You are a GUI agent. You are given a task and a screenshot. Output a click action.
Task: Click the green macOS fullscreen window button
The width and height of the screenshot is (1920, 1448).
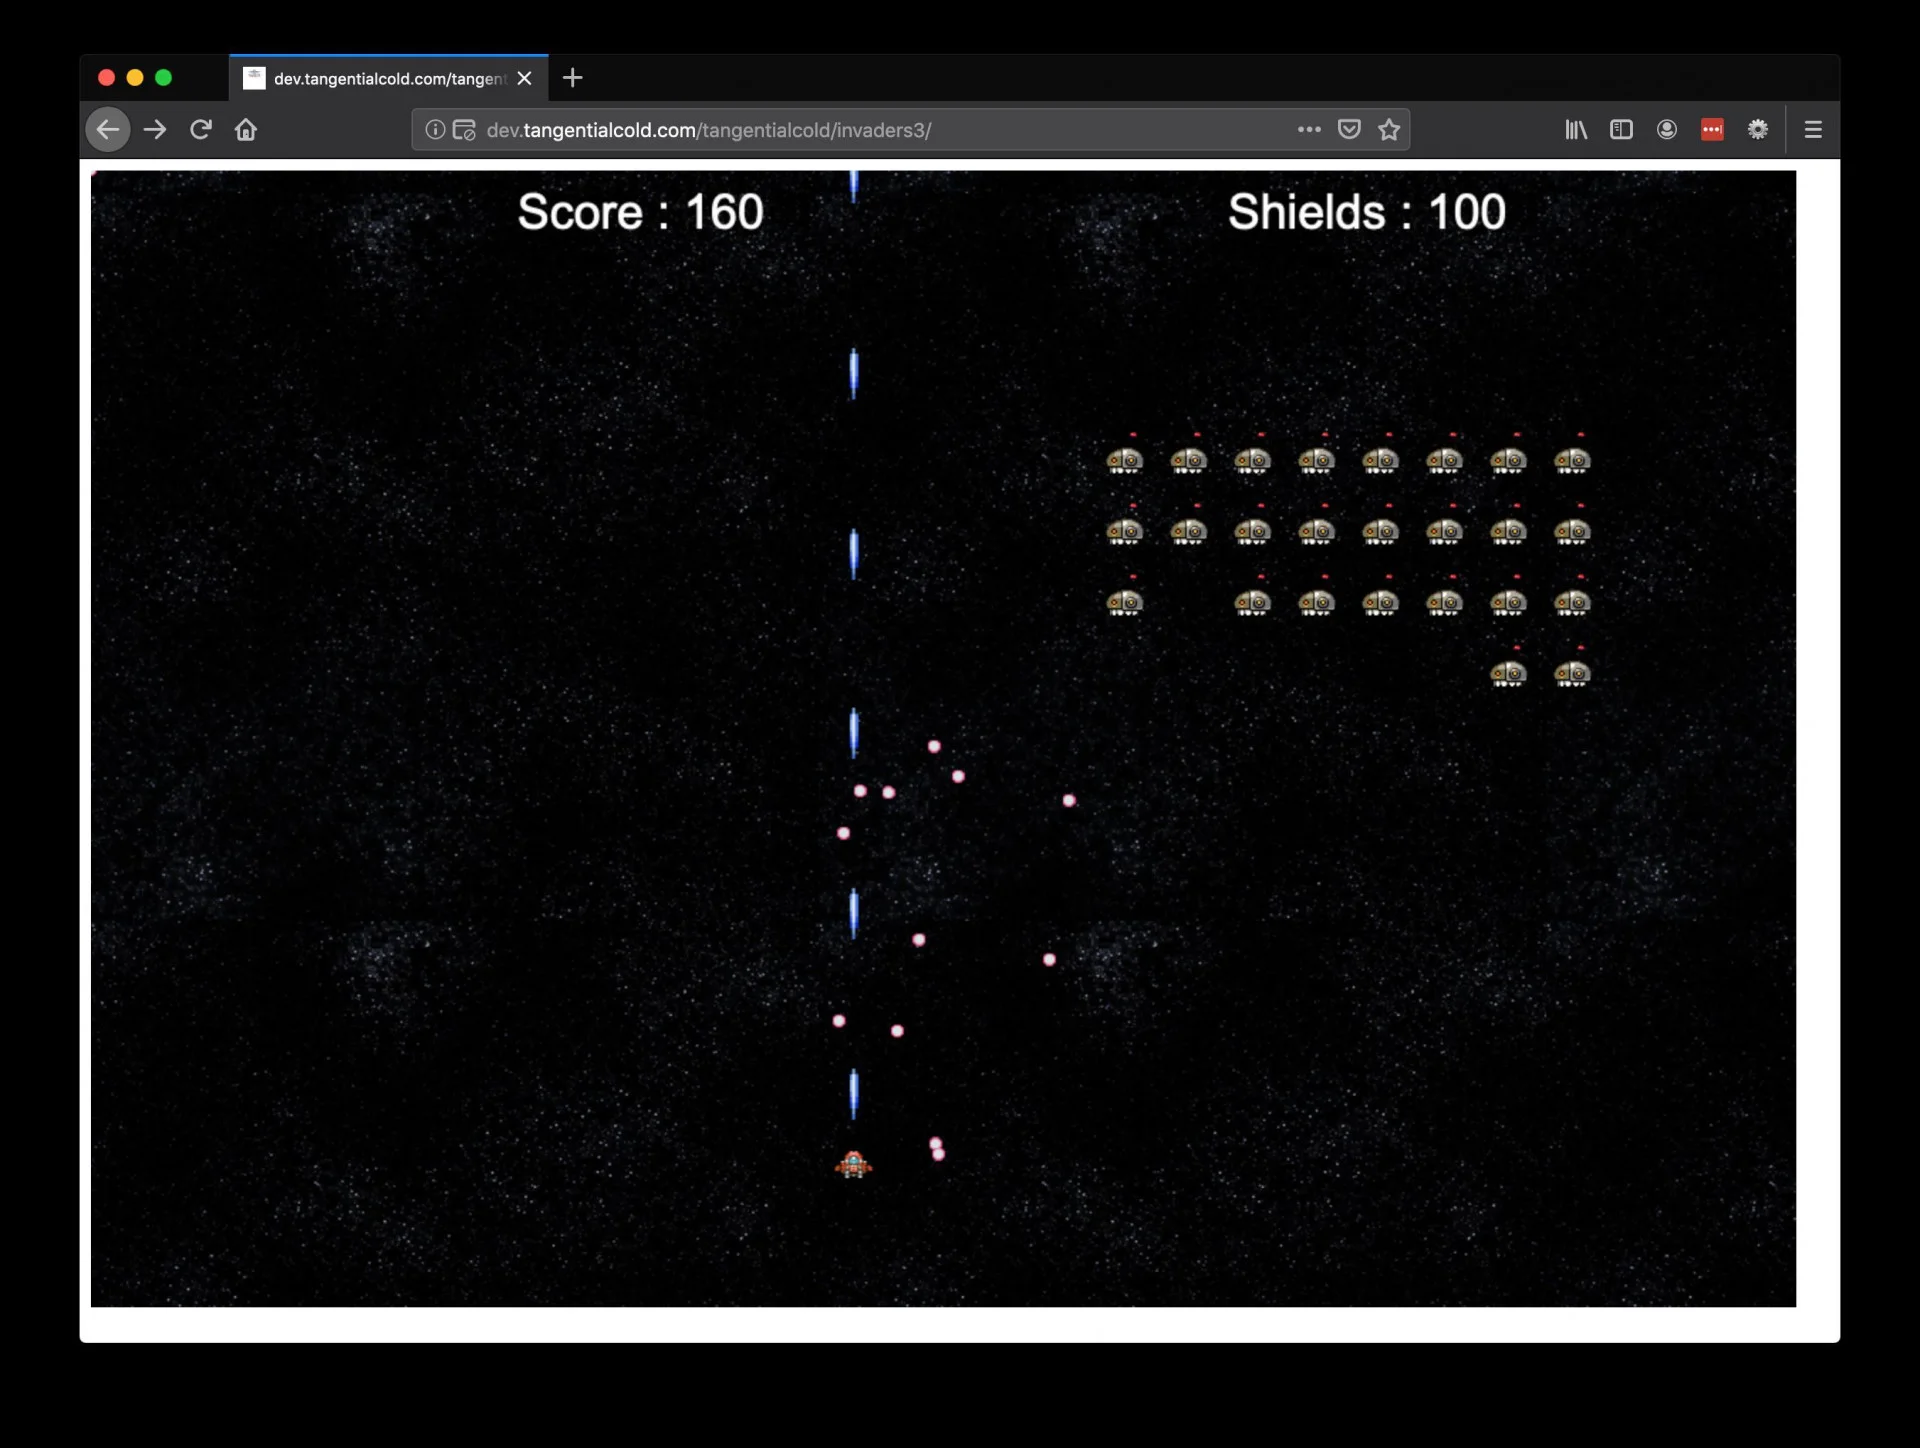[x=164, y=78]
